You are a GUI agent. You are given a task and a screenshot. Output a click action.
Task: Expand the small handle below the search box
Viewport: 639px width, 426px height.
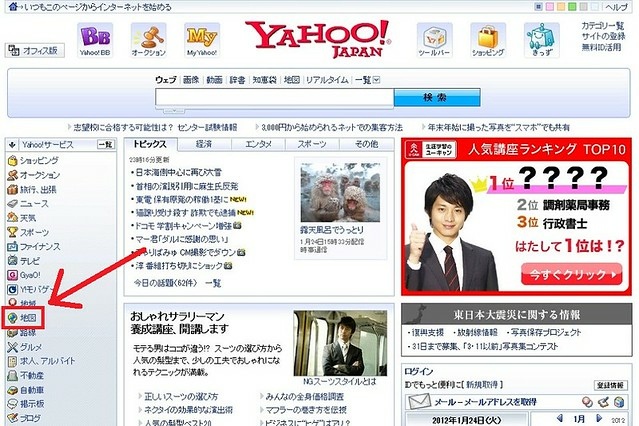174,110
